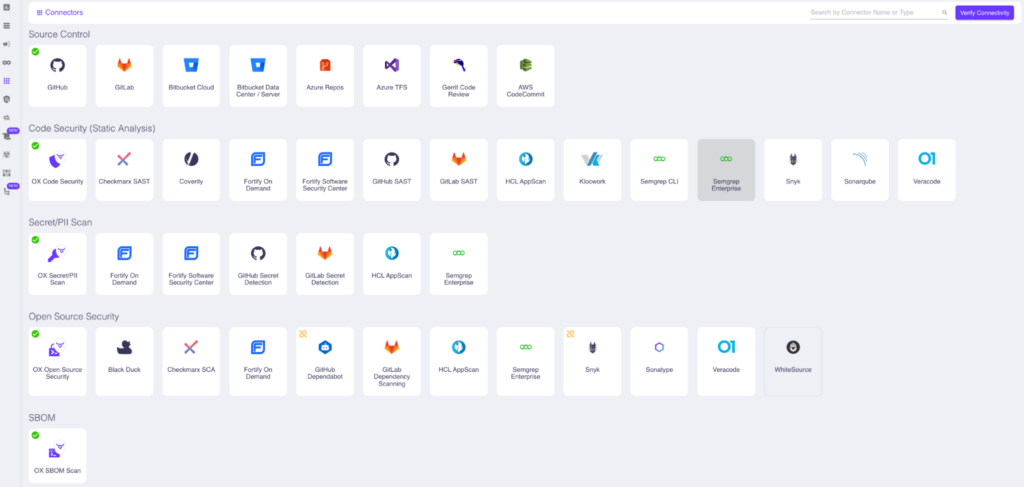Viewport: 1024px width, 487px height.
Task: Open the megaphone icon in sidebar
Action: [x=7, y=44]
